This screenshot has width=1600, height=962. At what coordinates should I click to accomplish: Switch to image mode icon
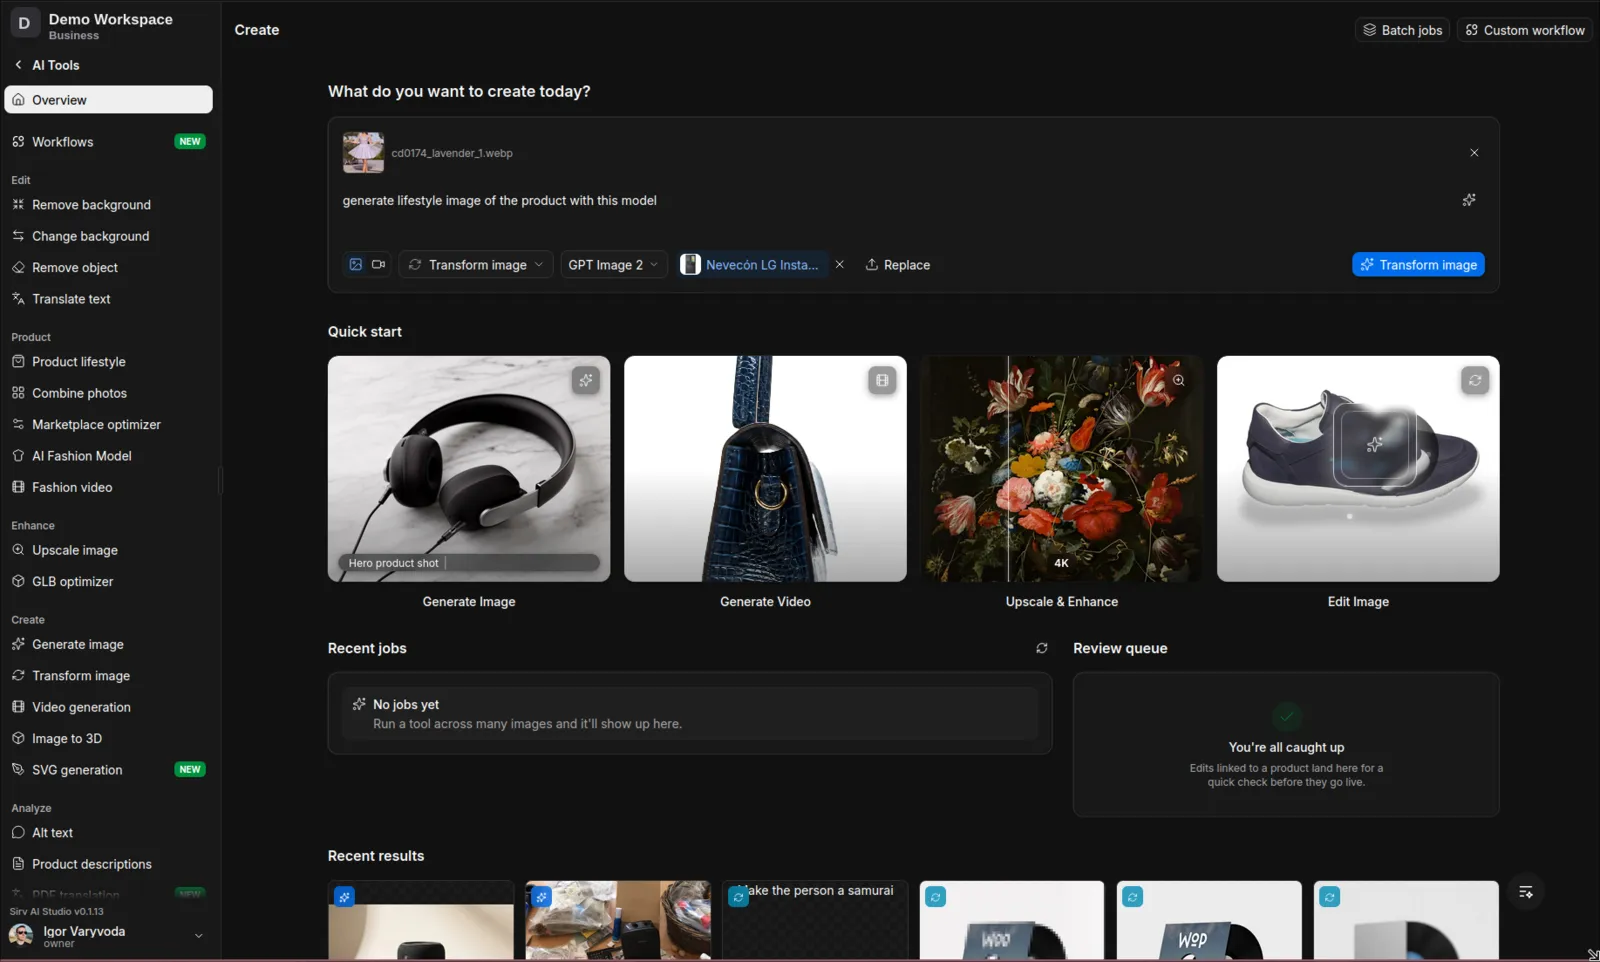tap(356, 265)
